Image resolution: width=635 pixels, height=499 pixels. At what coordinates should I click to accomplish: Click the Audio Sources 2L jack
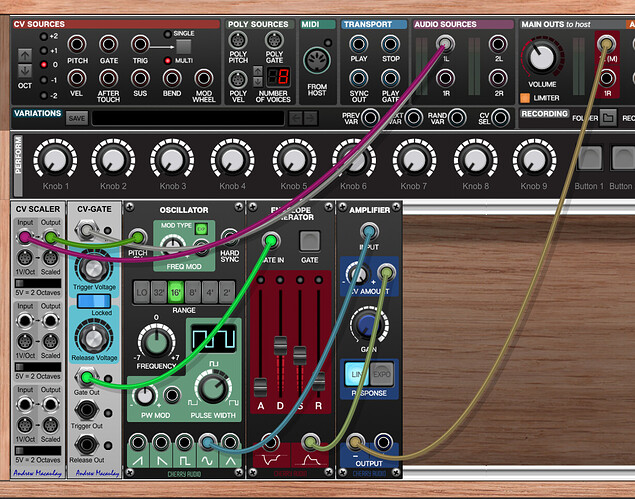point(498,44)
